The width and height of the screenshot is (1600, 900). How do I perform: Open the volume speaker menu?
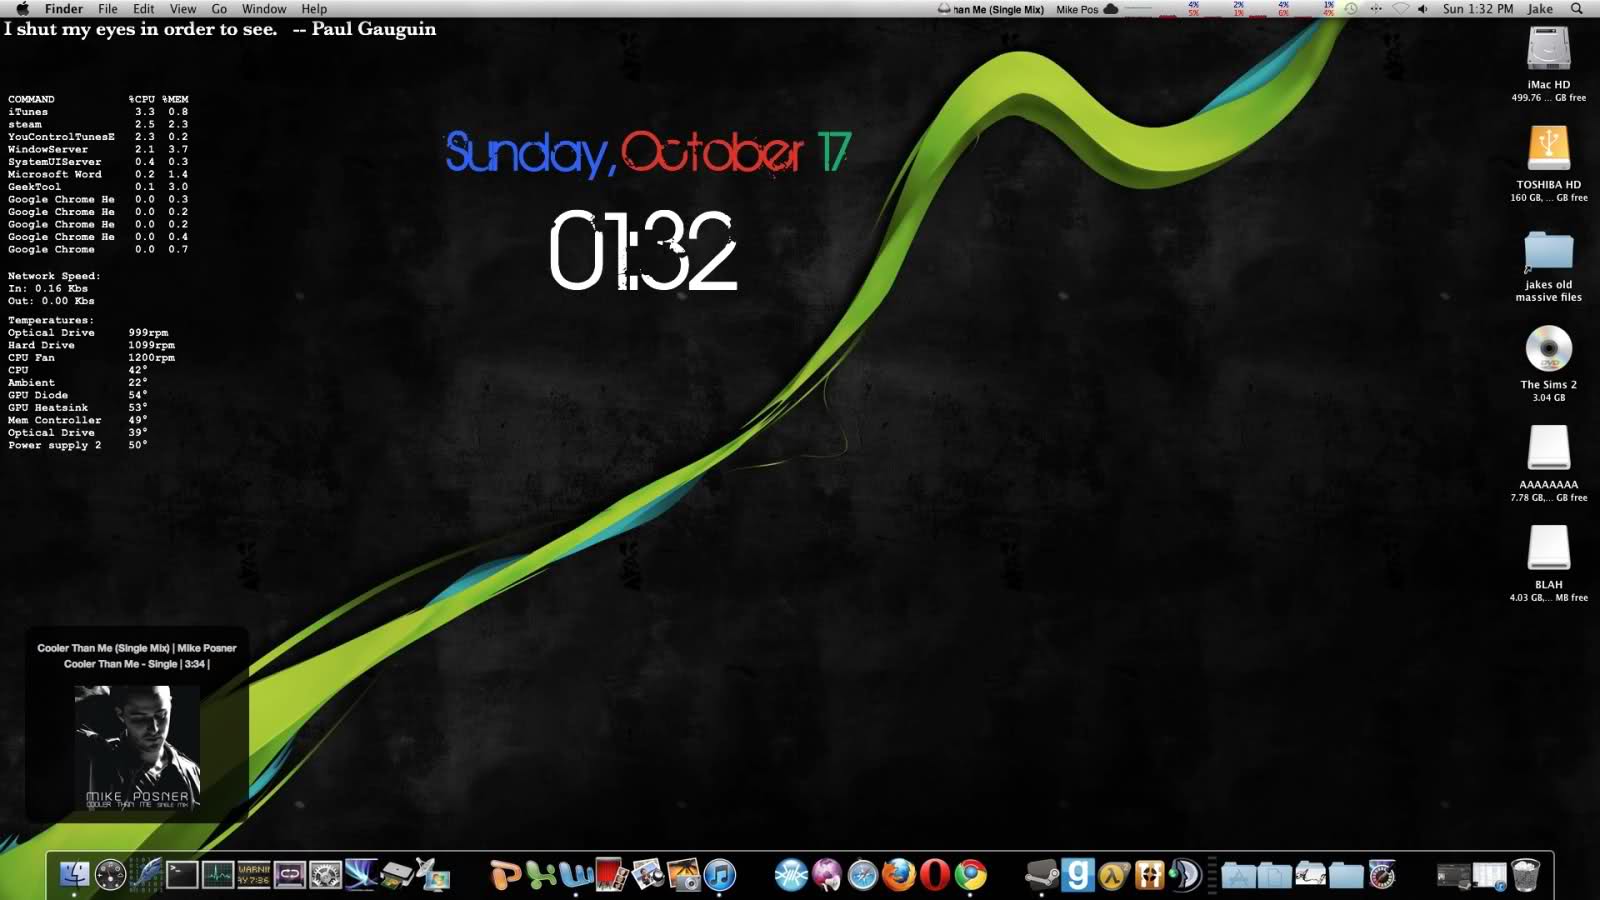point(1423,9)
